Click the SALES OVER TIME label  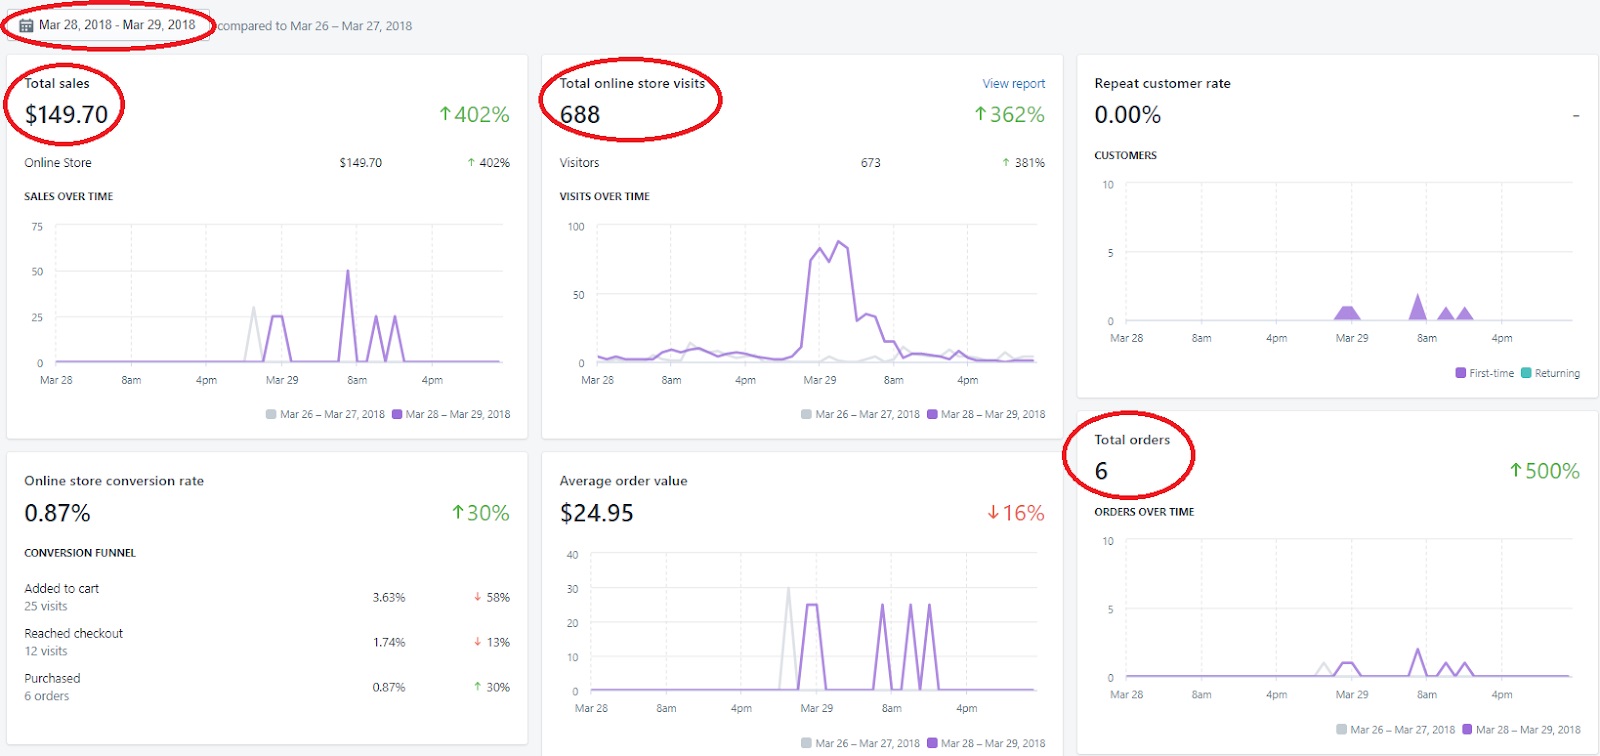(69, 197)
